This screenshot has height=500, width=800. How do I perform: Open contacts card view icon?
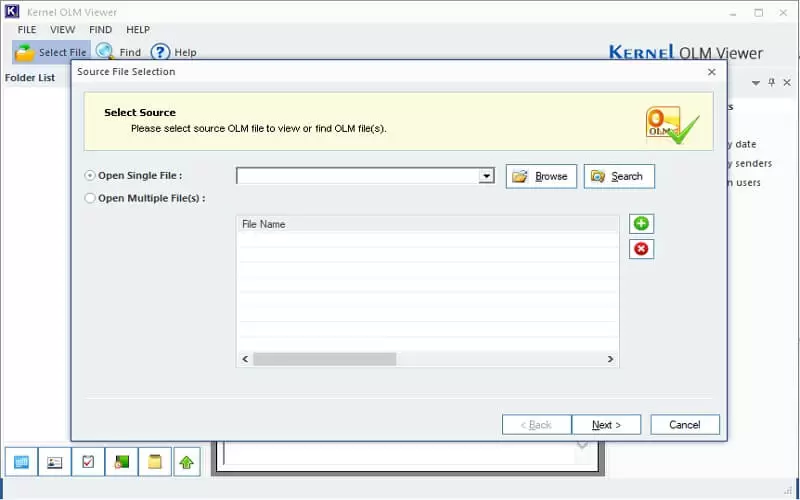55,462
